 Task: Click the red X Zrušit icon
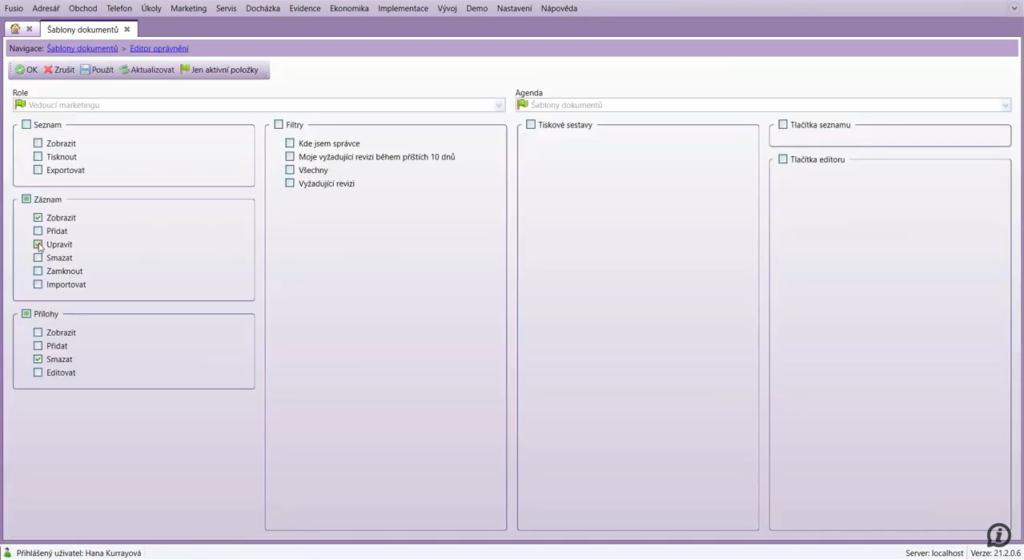pos(48,70)
